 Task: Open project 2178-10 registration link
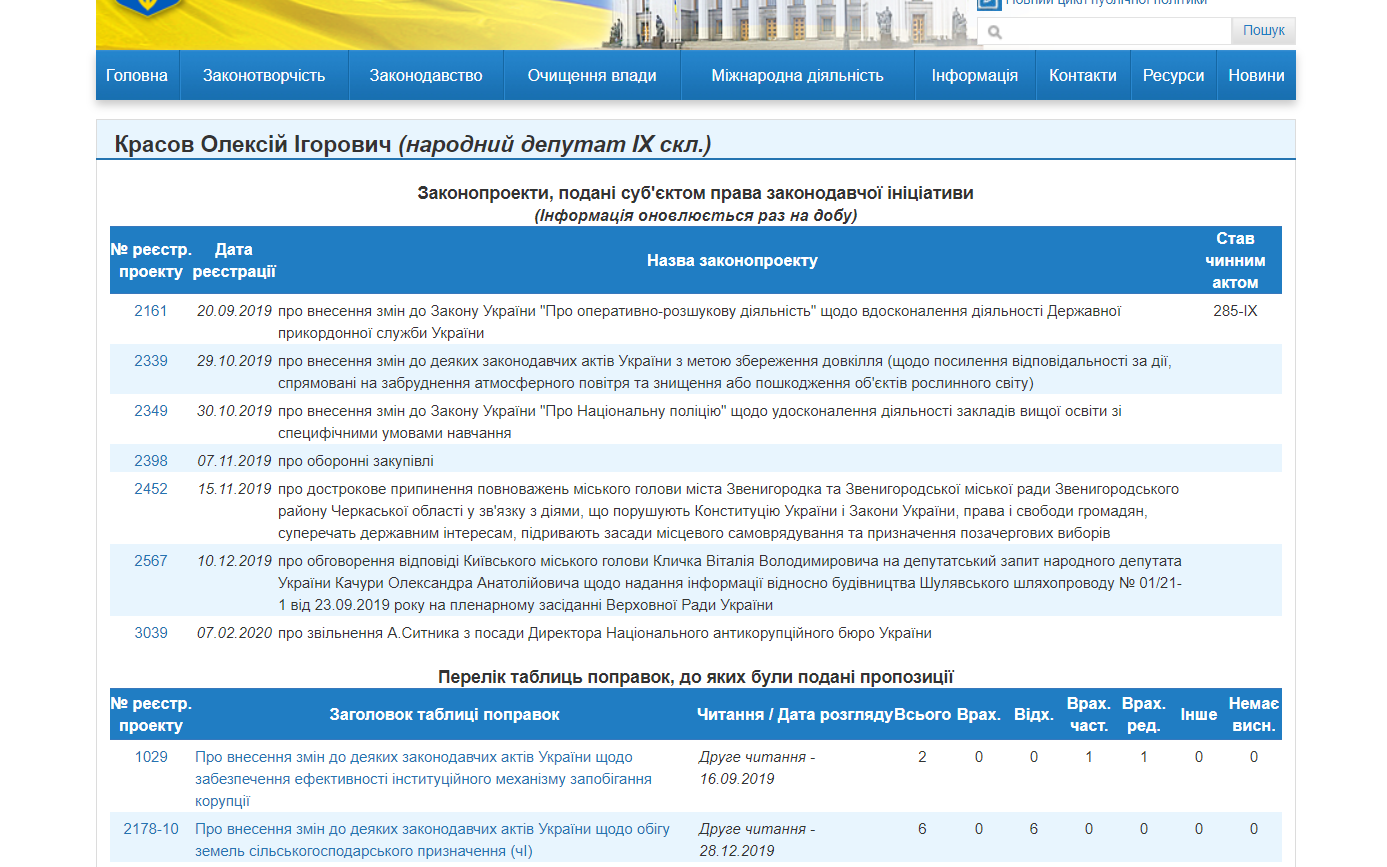tap(151, 829)
